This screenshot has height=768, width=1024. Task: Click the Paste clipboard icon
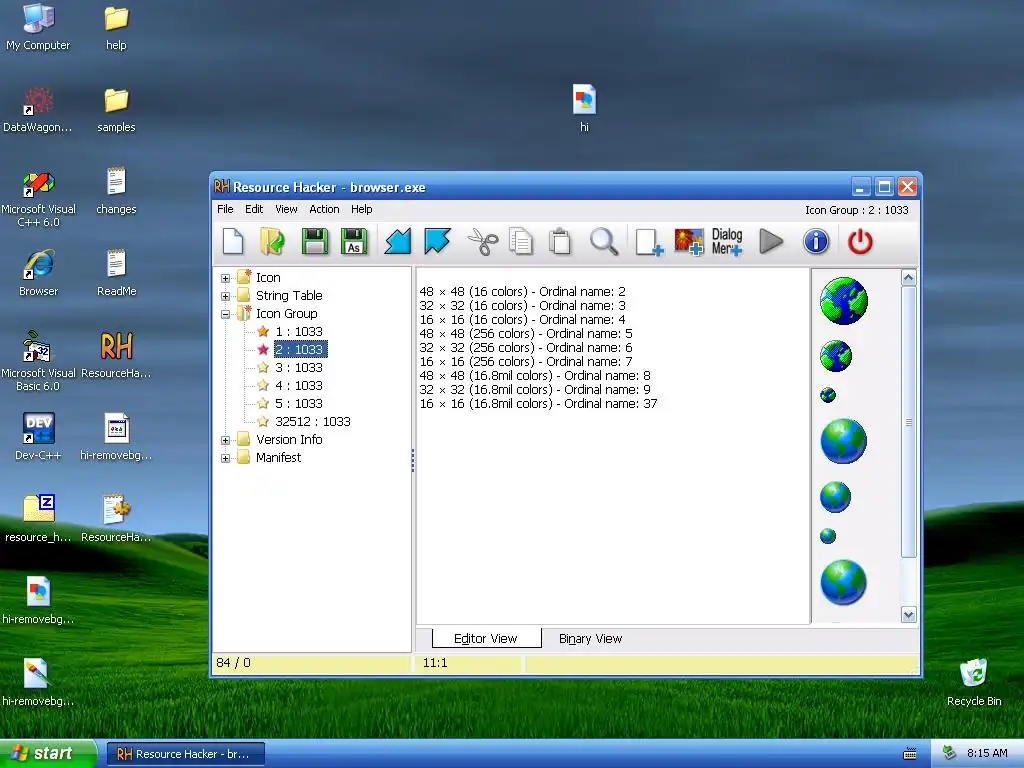560,242
